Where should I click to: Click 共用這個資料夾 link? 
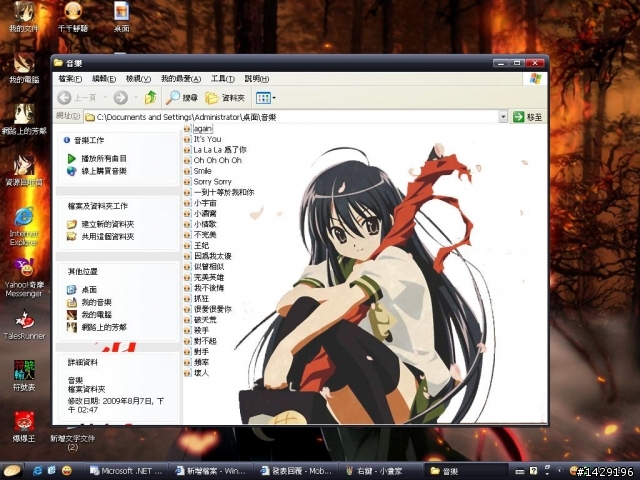click(108, 236)
